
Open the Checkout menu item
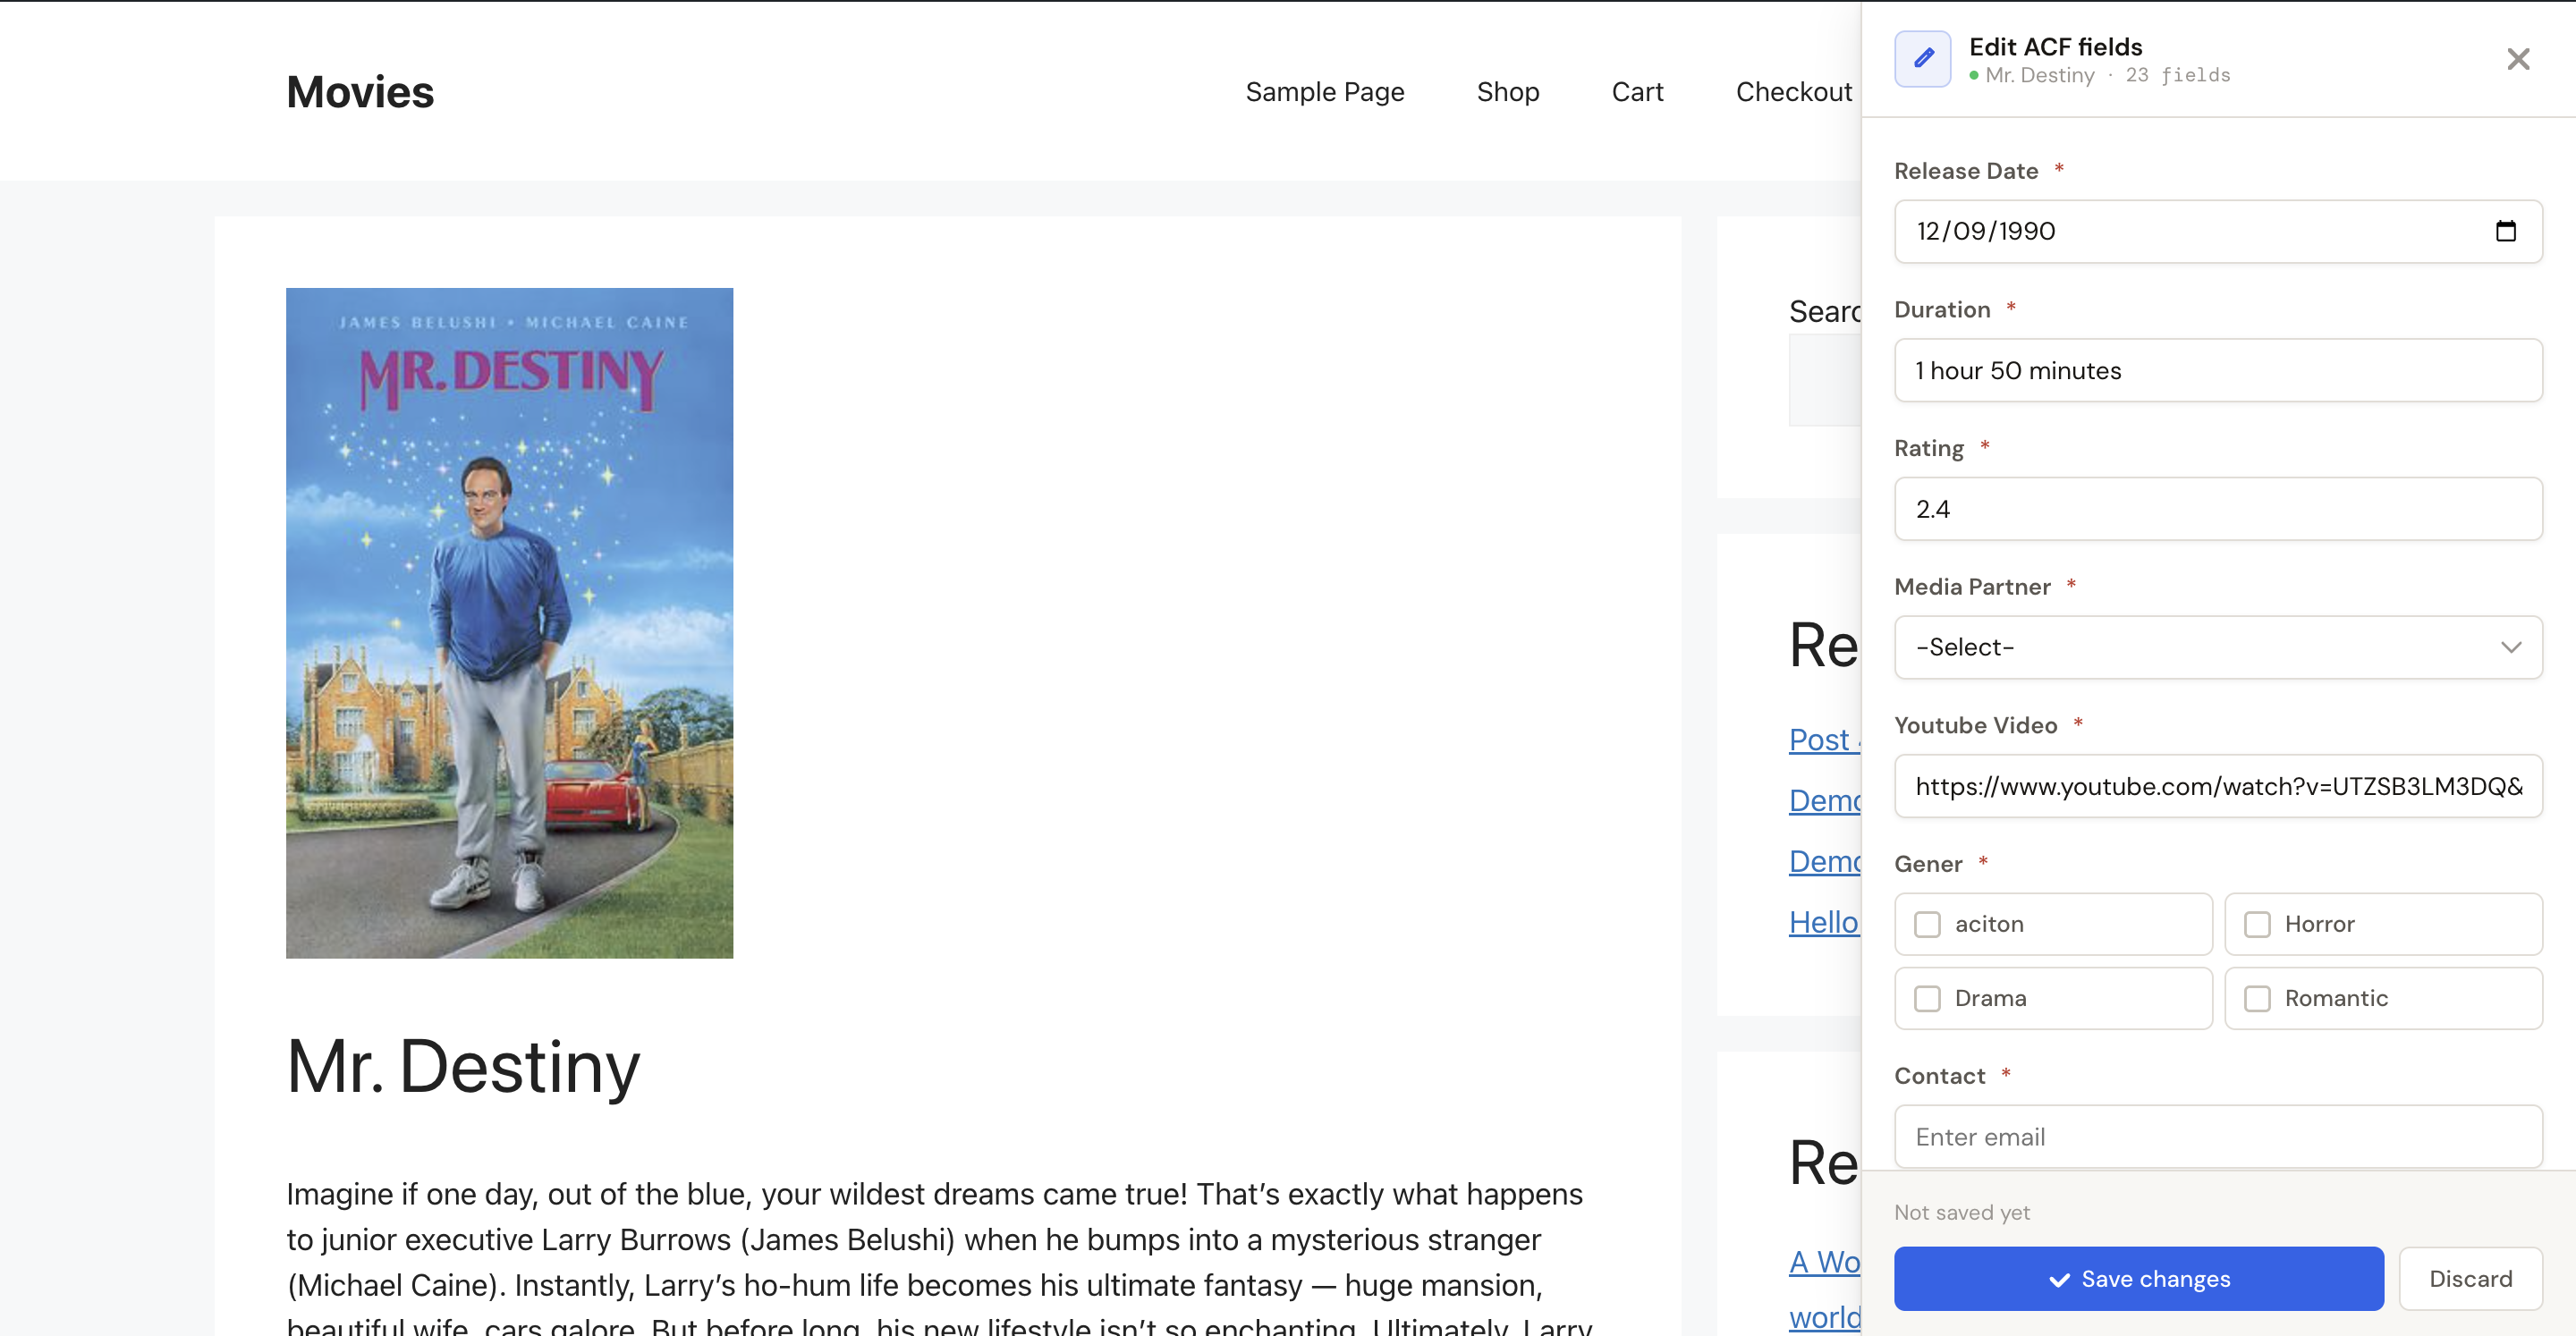coord(1794,92)
